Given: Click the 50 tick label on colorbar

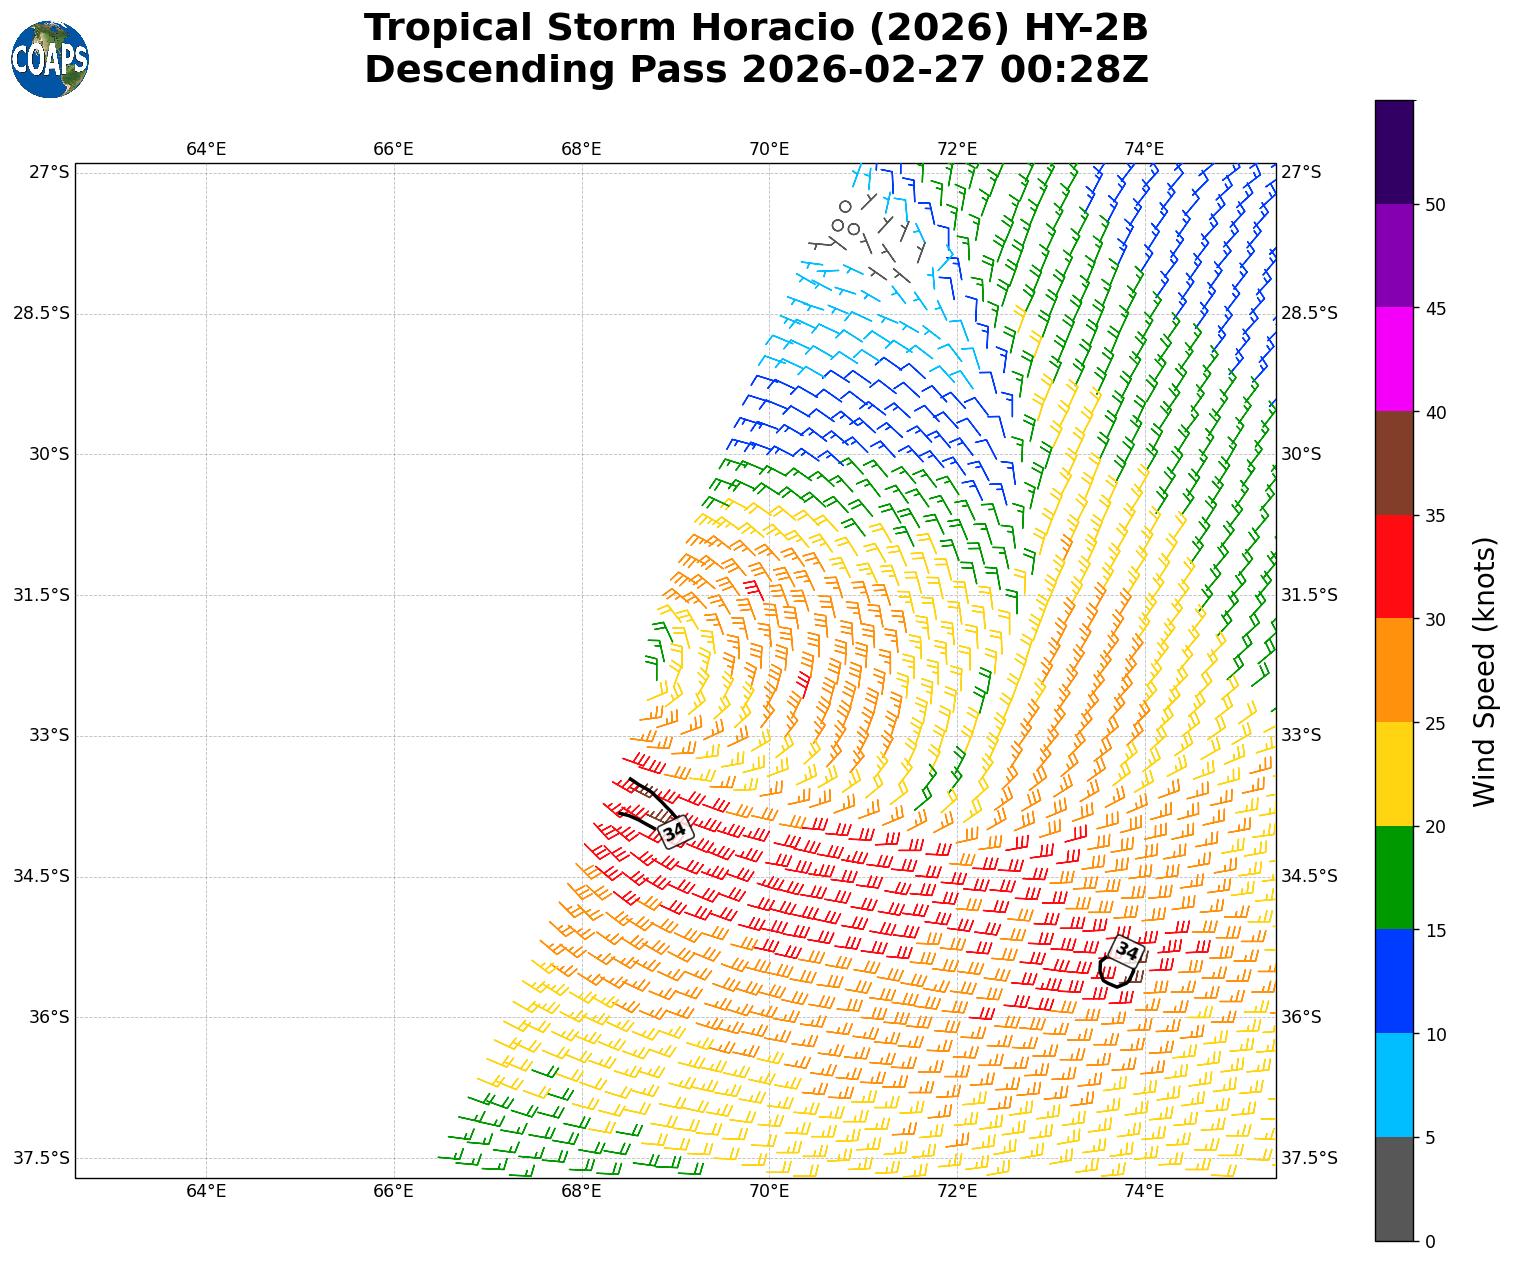Looking at the screenshot, I should [1436, 205].
